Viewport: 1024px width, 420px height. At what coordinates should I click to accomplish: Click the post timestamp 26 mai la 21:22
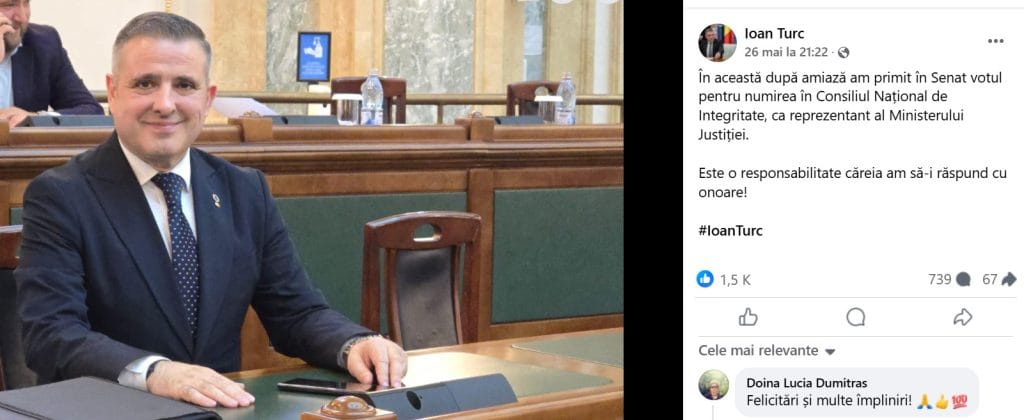pos(789,52)
